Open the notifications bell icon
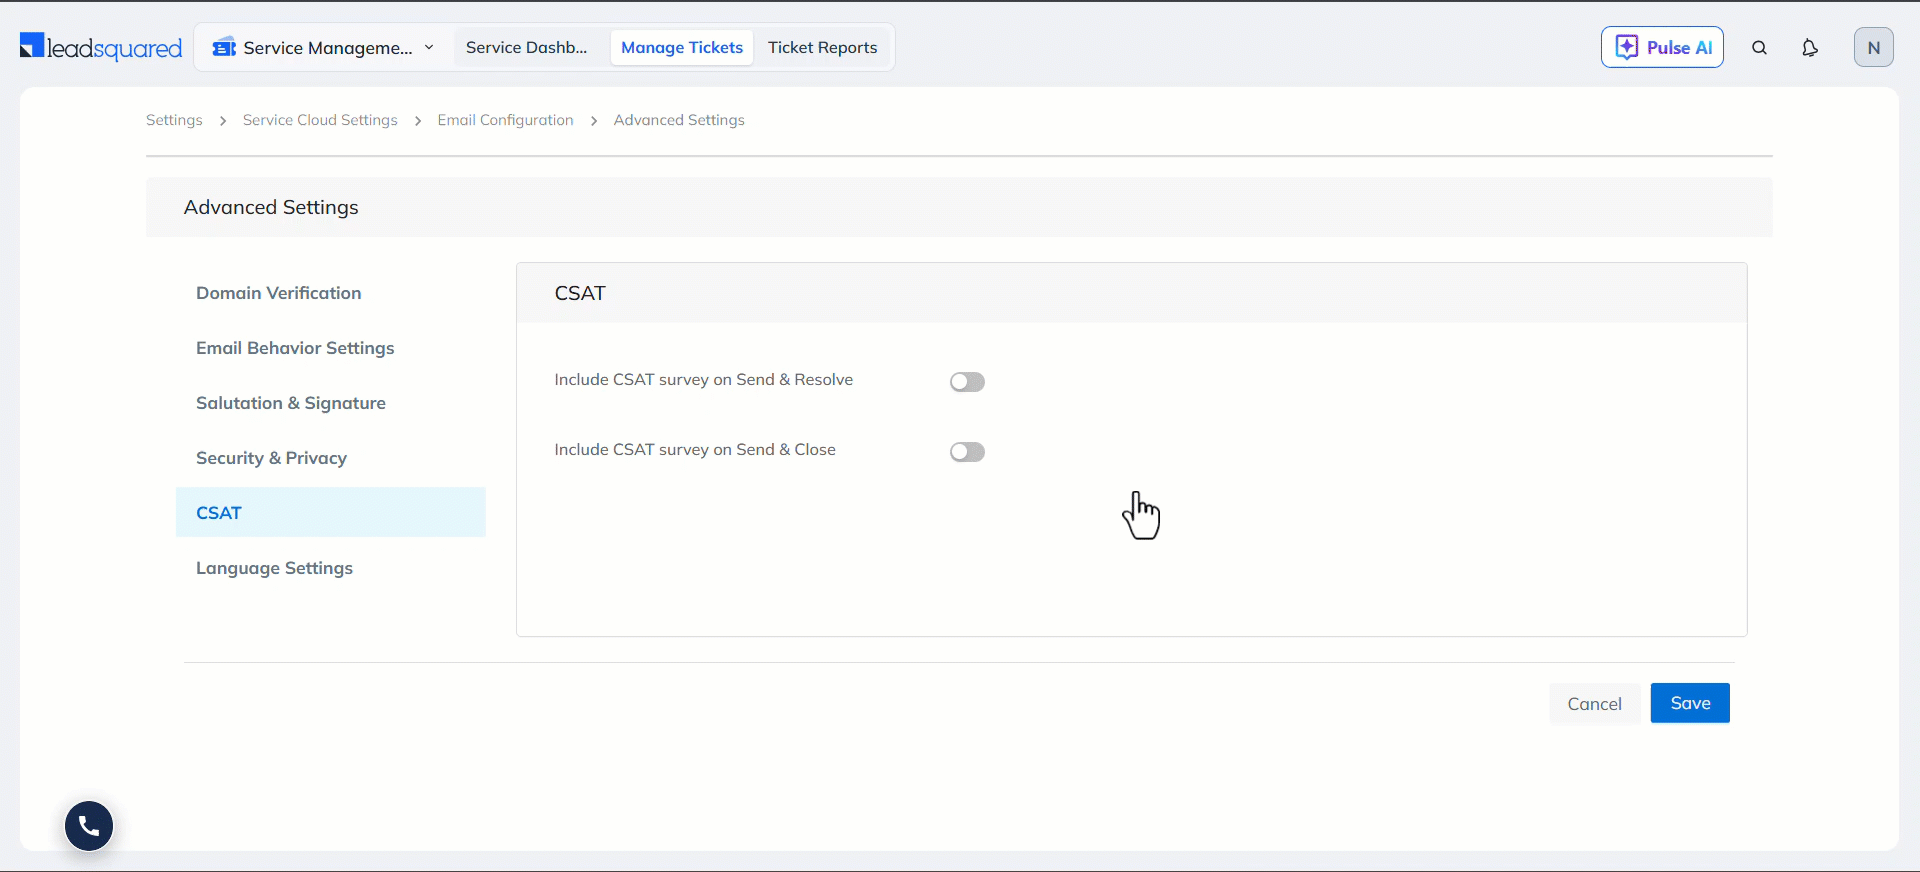 pyautogui.click(x=1810, y=47)
